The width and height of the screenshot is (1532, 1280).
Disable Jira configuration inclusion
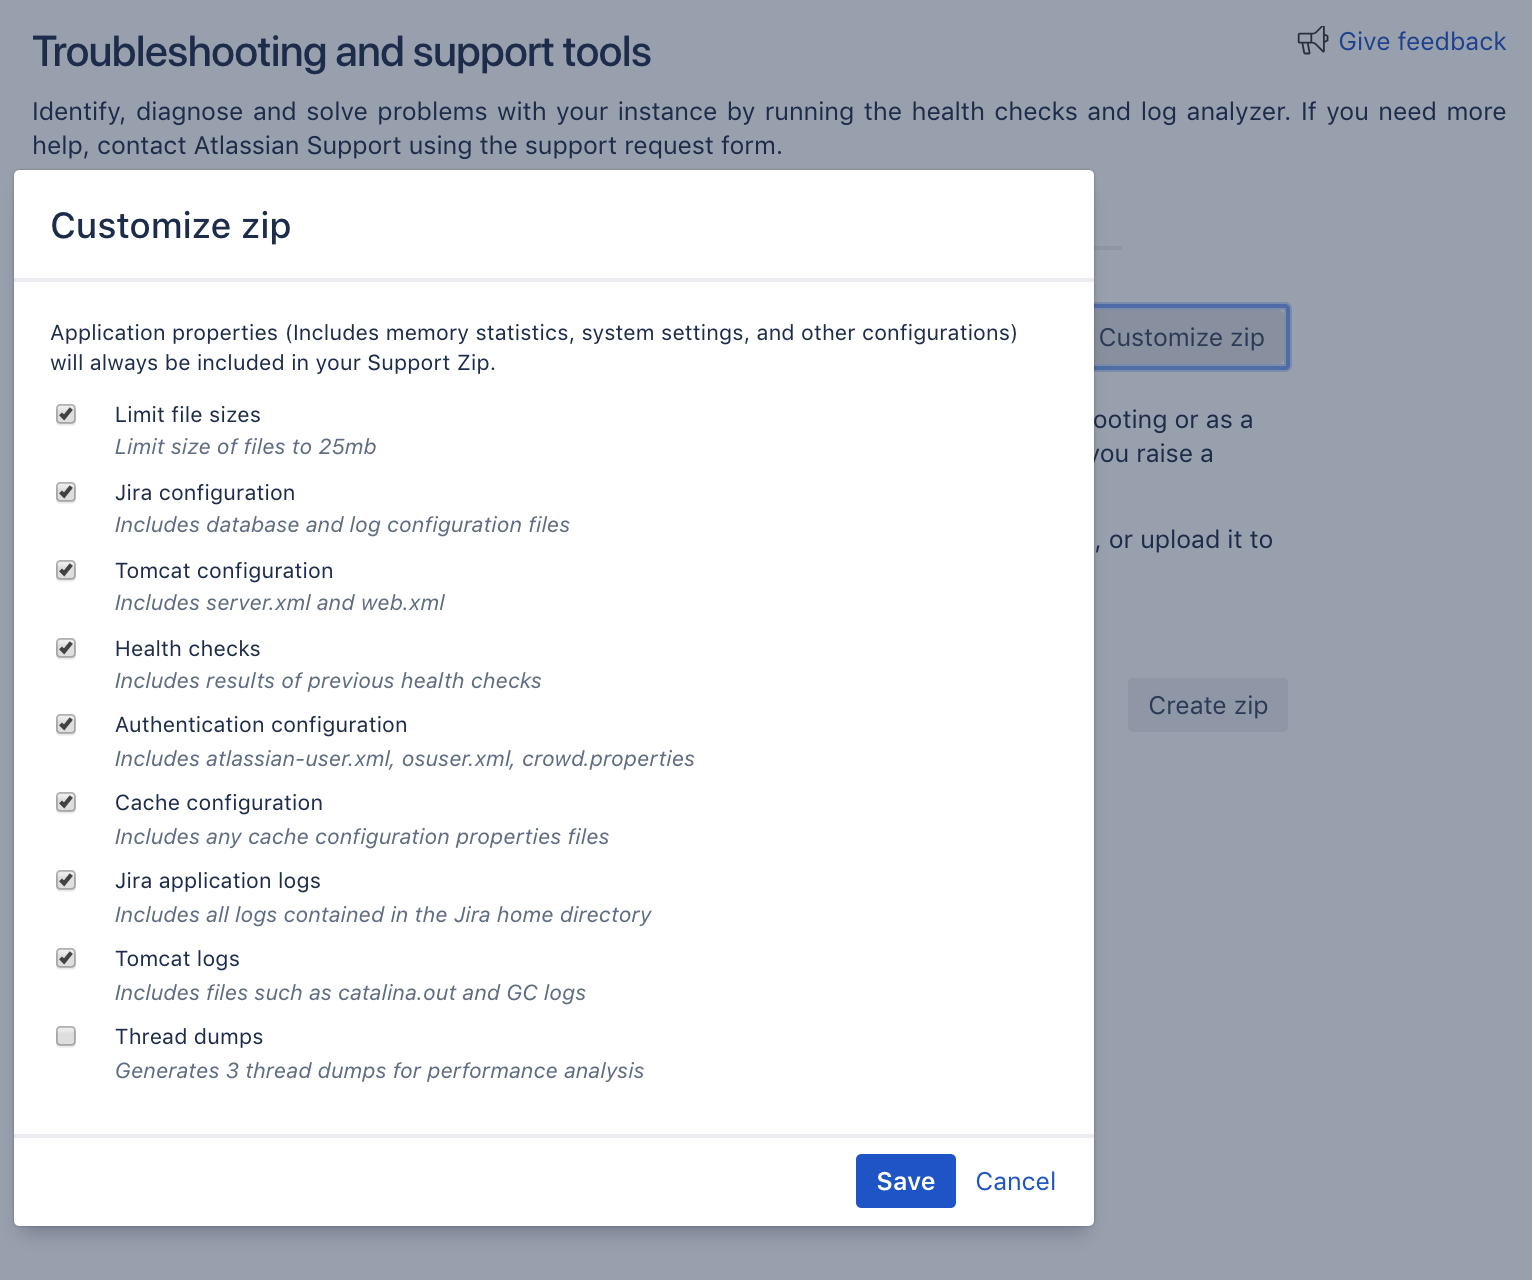[x=65, y=492]
